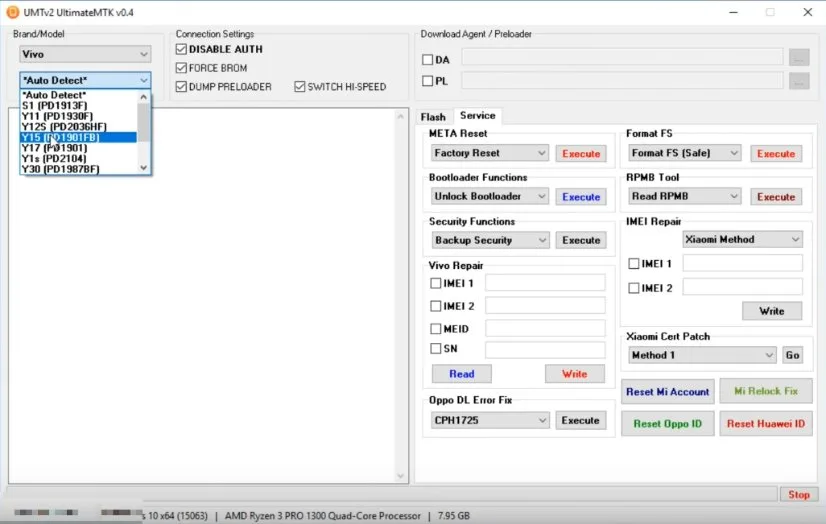This screenshot has width=826, height=524.
Task: Open the Vivo brand dropdown
Action: pyautogui.click(x=85, y=54)
